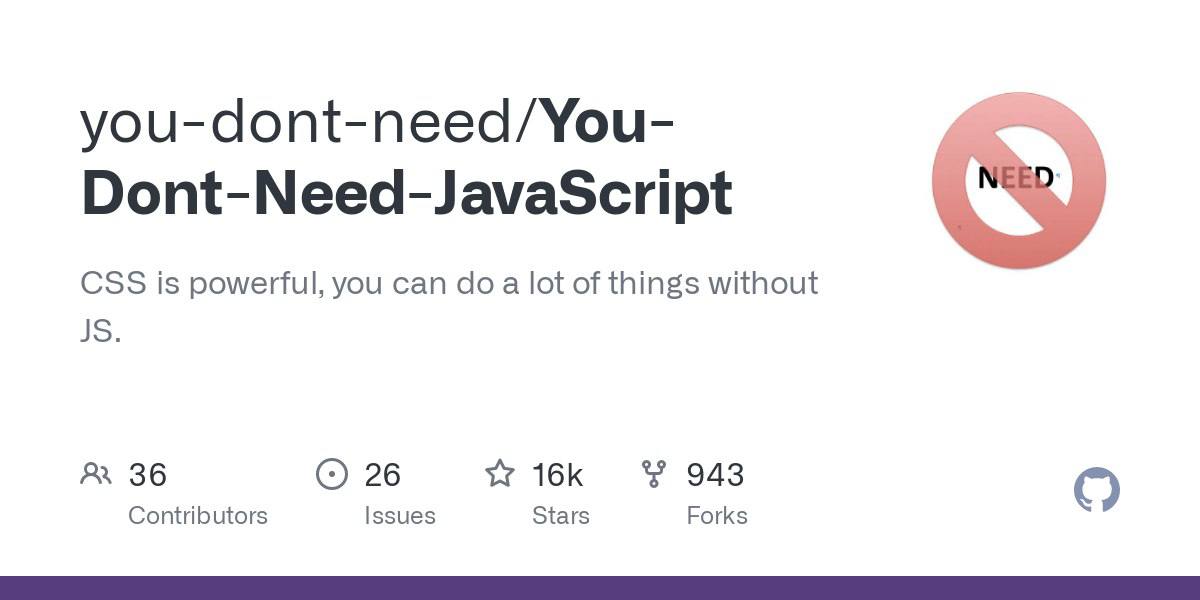Select the 'Forks' label
The width and height of the screenshot is (1200, 600).
click(716, 516)
